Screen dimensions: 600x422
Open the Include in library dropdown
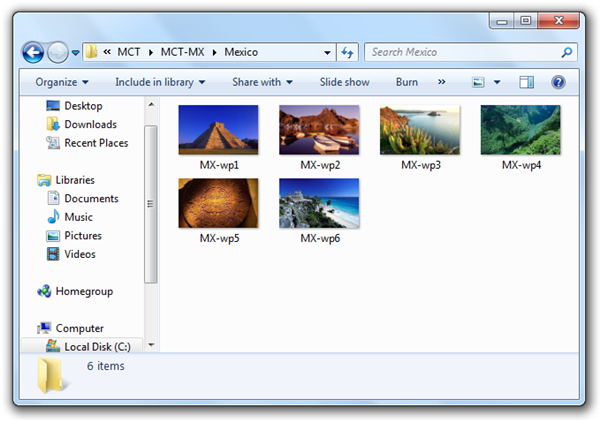[x=160, y=82]
